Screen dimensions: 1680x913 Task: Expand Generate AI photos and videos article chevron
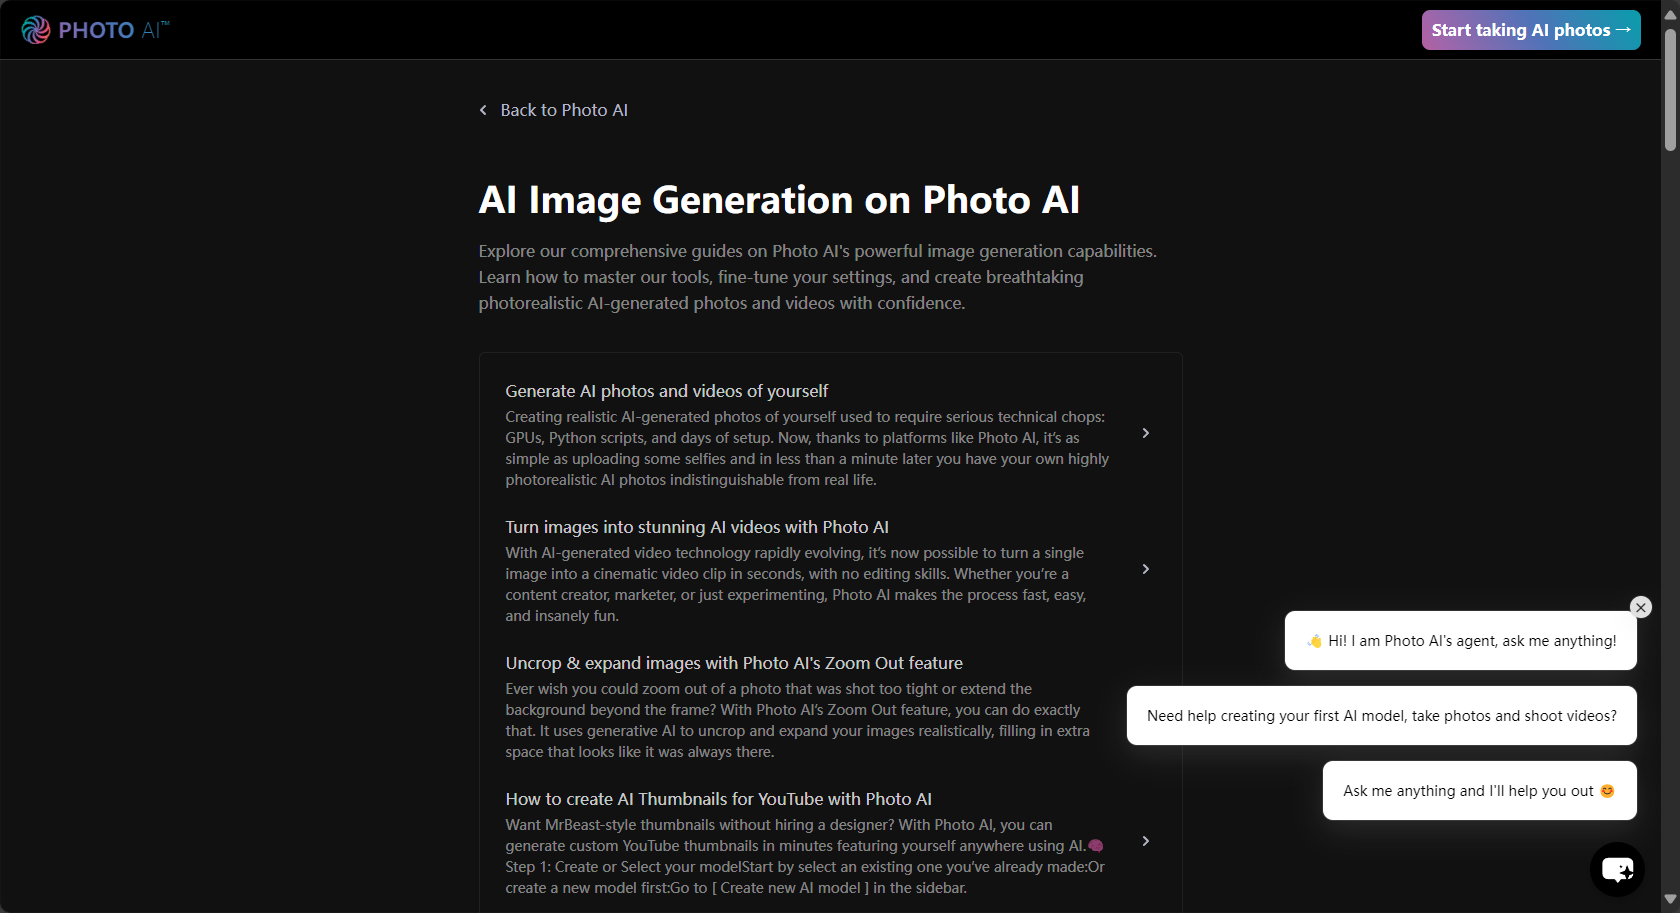point(1146,433)
